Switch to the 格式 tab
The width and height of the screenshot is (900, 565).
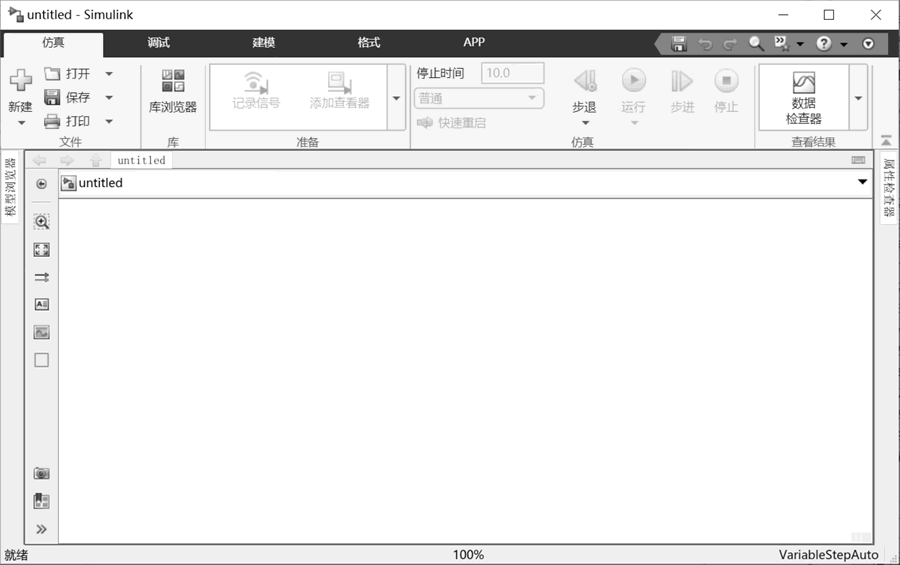pos(368,42)
